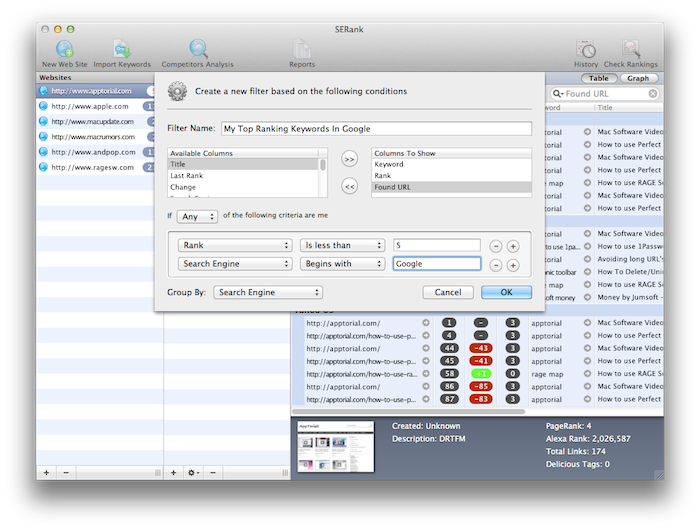This screenshot has width=700, height=530.
Task: Move column to Columns To Show with >> button
Action: tap(350, 159)
